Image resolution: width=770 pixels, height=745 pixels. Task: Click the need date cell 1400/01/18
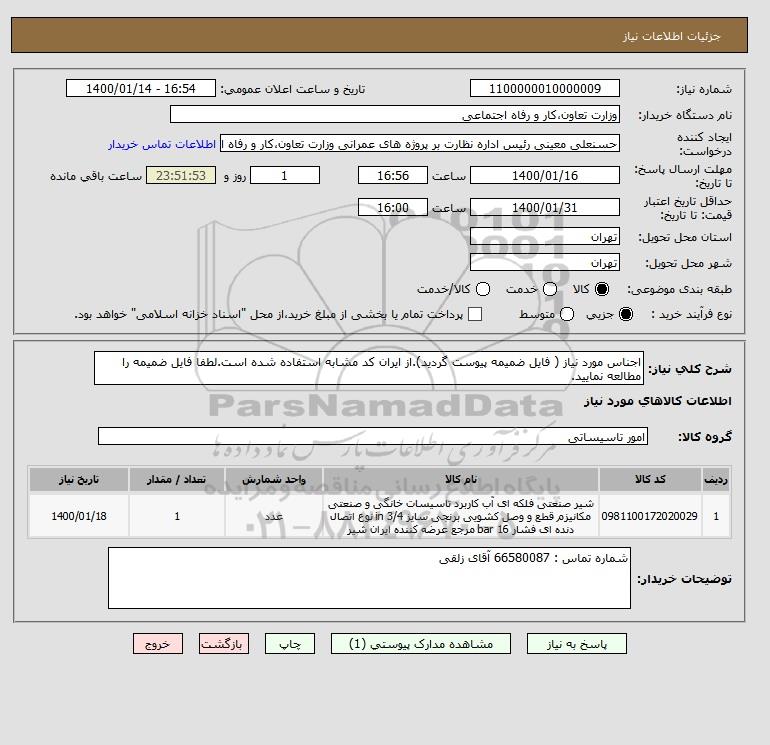pos(79,516)
